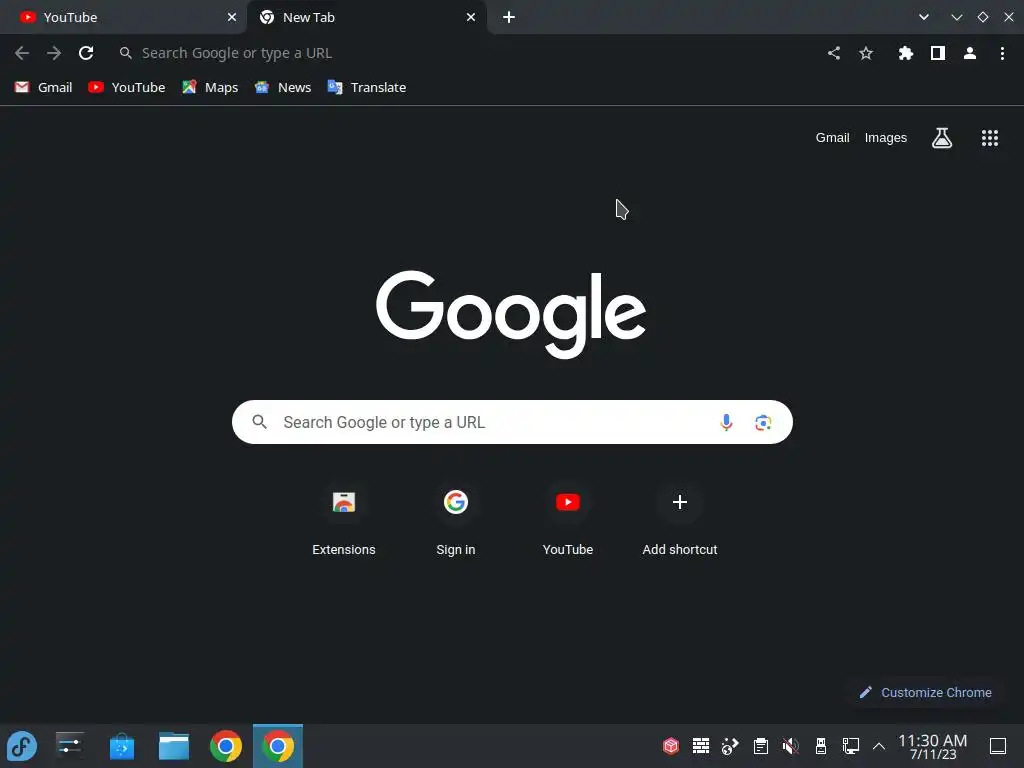Start voice search with the microphone
This screenshot has width=1024, height=768.
coord(726,423)
